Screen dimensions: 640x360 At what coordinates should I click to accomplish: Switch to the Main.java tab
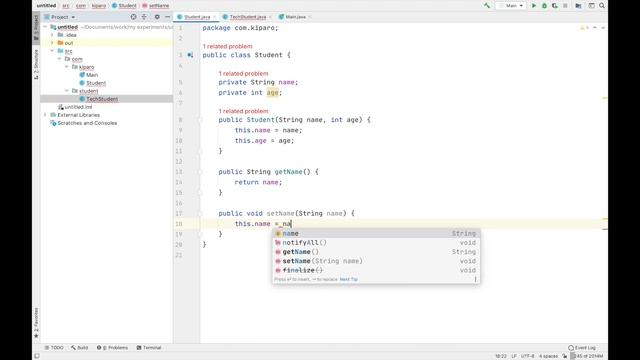coord(295,17)
